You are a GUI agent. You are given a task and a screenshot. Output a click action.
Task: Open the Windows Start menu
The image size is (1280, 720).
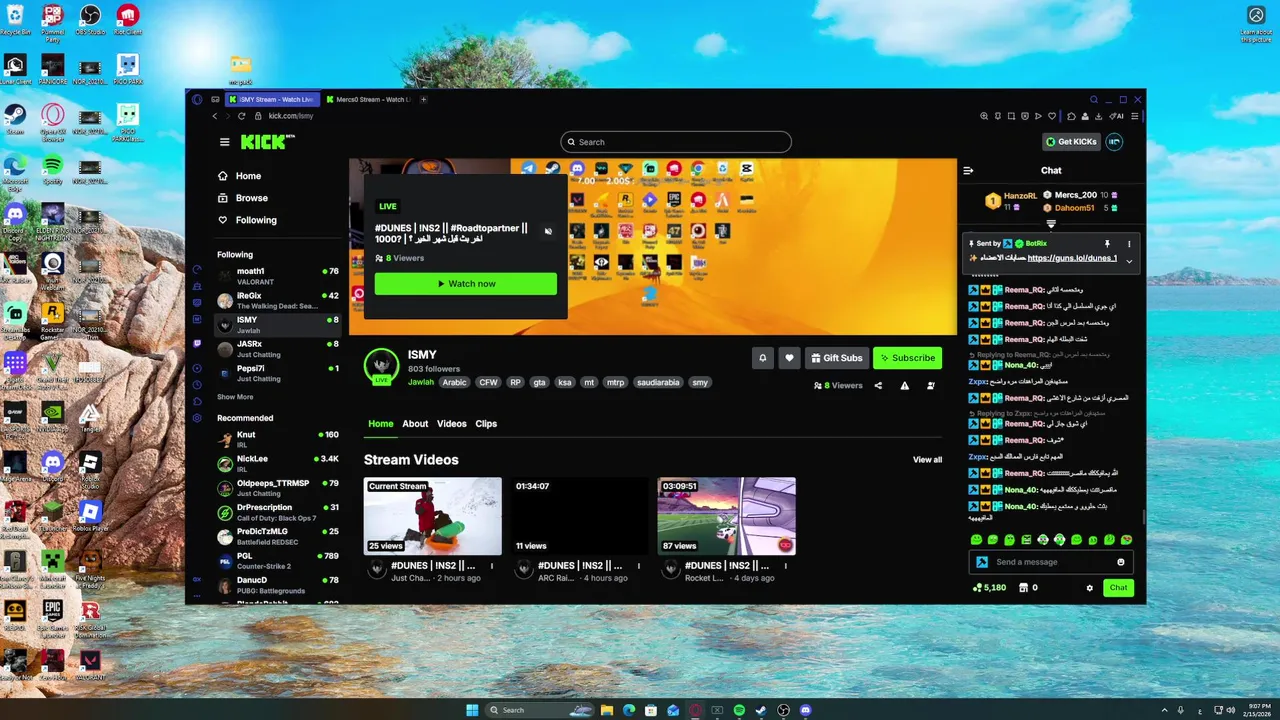pos(471,710)
